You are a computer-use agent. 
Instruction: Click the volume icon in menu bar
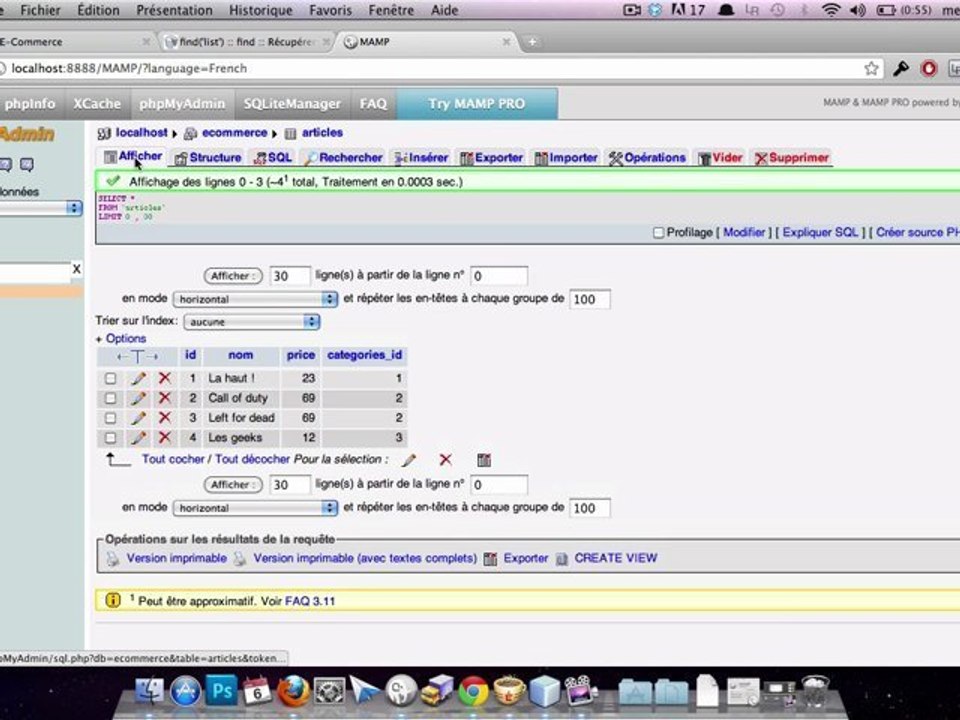(x=858, y=10)
